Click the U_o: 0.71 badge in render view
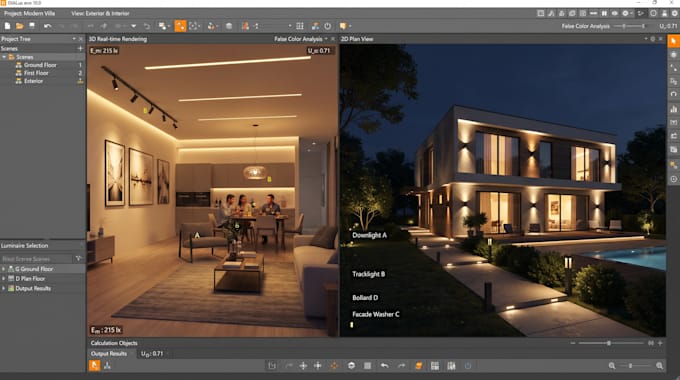Screen dimensions: 680x380 (x=319, y=51)
